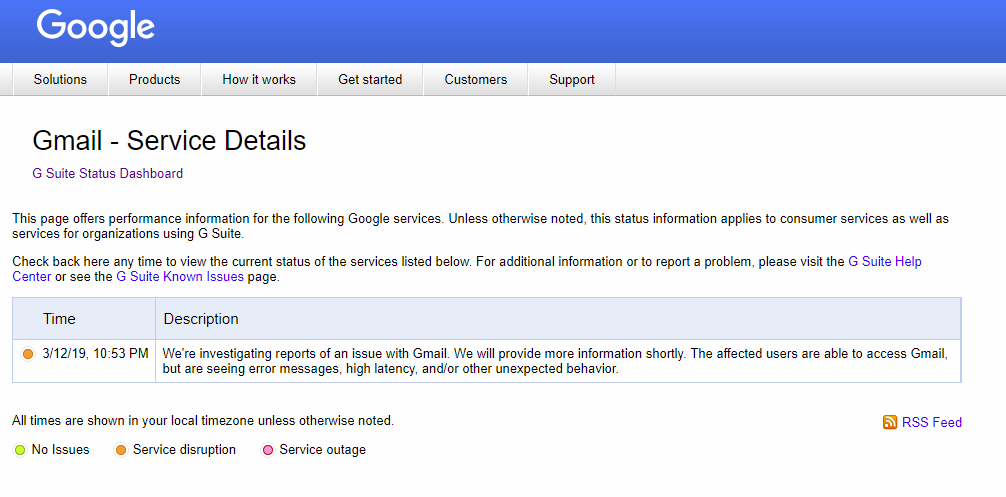Click the Time column header
The image size is (1006, 497).
point(60,319)
